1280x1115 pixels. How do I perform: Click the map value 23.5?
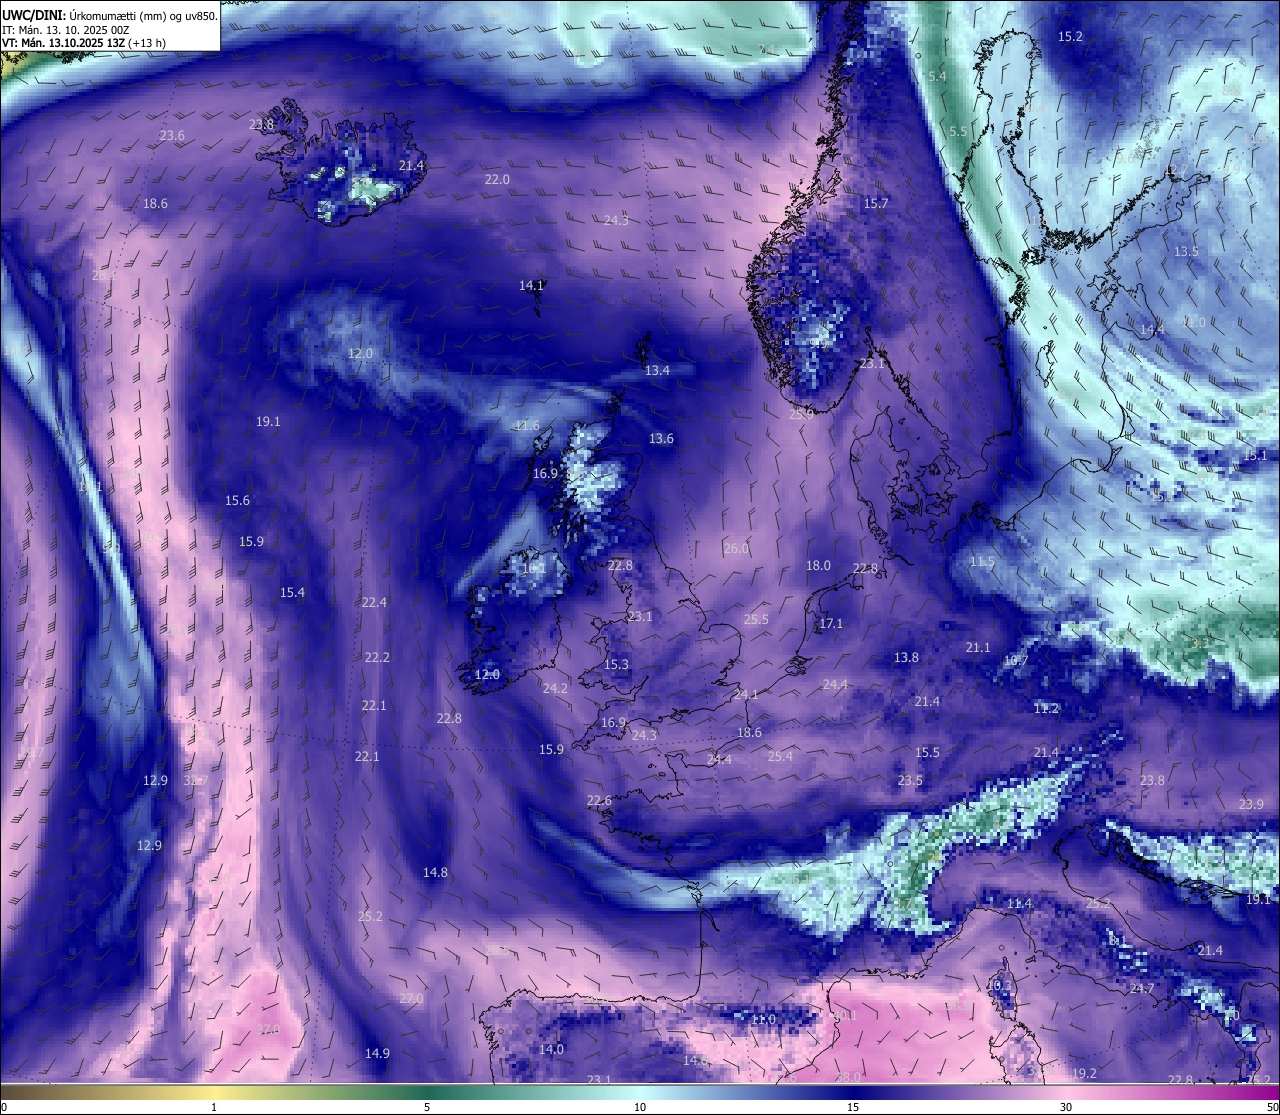(910, 781)
